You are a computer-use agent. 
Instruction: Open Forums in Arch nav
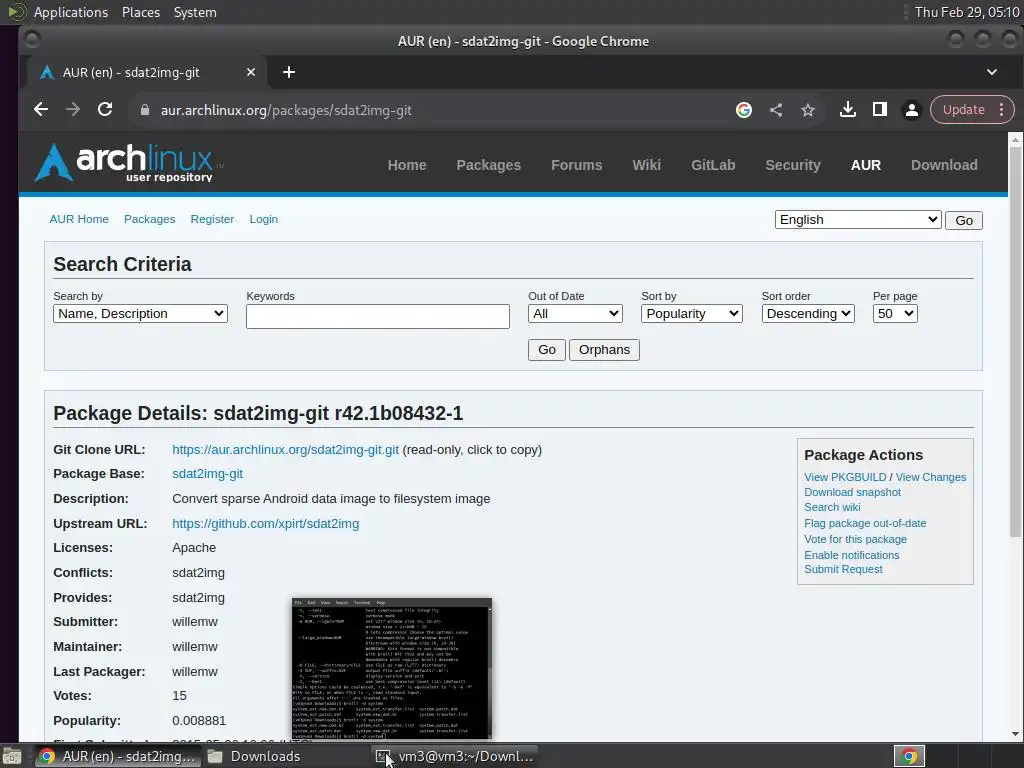(x=577, y=165)
